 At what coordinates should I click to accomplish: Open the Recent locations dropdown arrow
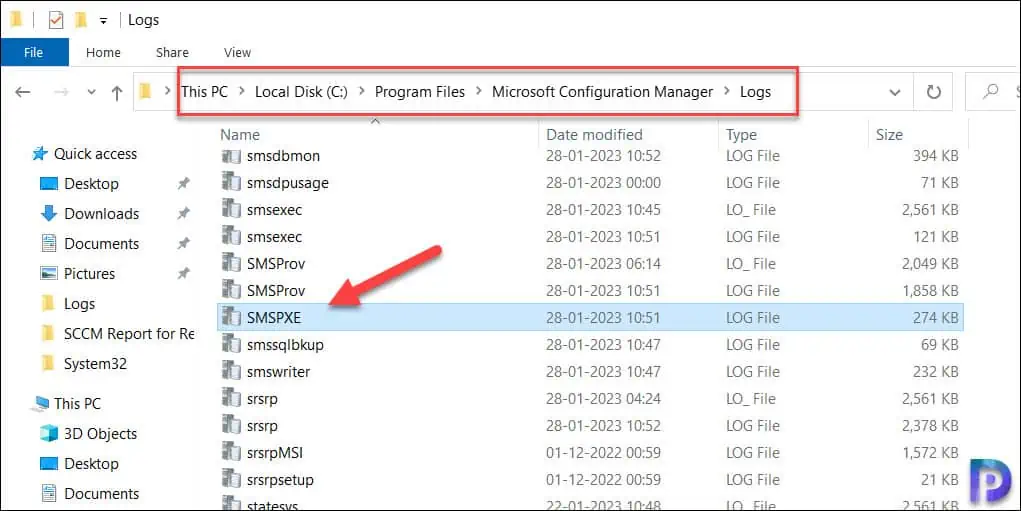pyautogui.click(x=91, y=92)
